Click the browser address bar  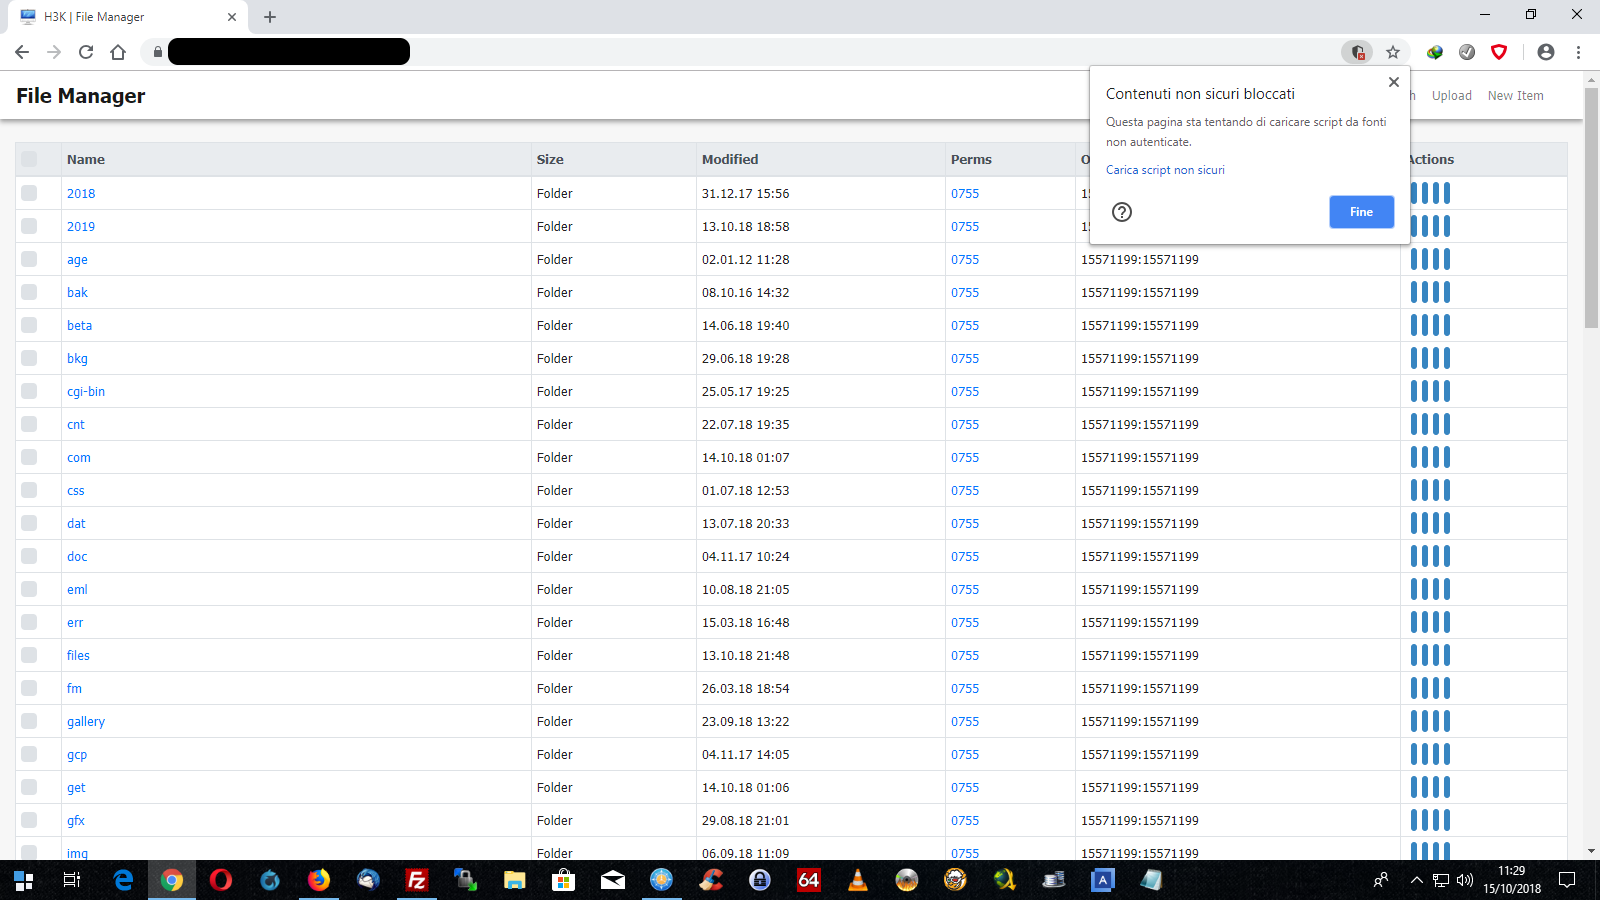[600, 51]
